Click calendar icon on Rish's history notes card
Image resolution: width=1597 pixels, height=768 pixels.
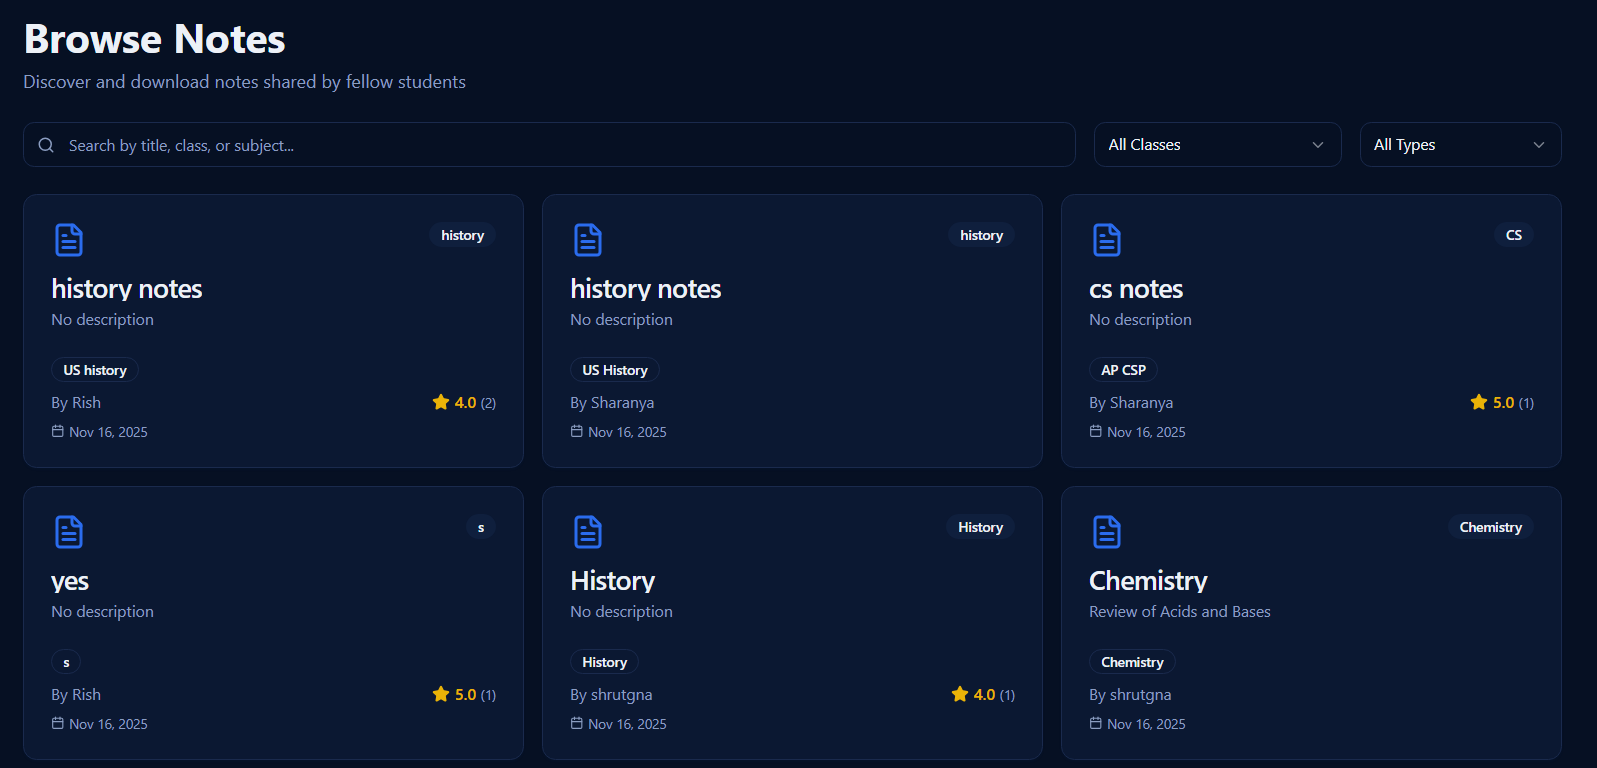click(57, 431)
